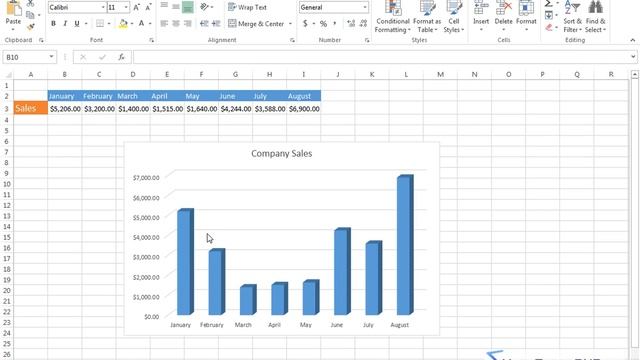The height and width of the screenshot is (360, 640).
Task: Open the Clipboard pane launcher
Action: pyautogui.click(x=41, y=40)
